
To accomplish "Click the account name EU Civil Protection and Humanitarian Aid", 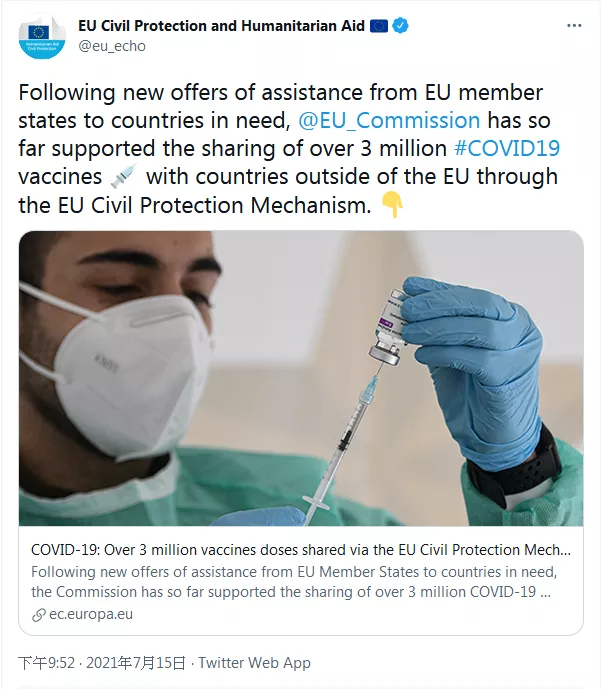I will click(221, 26).
